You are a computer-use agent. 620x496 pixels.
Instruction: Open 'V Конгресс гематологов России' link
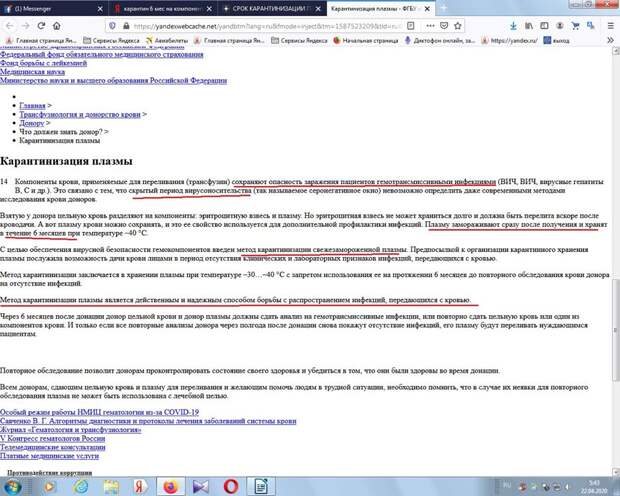point(53,438)
